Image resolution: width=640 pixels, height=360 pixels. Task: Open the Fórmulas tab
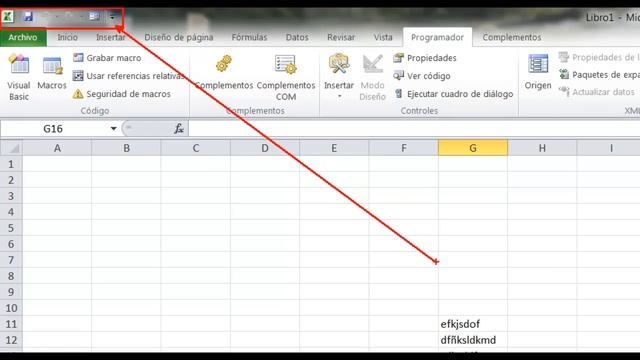click(249, 38)
